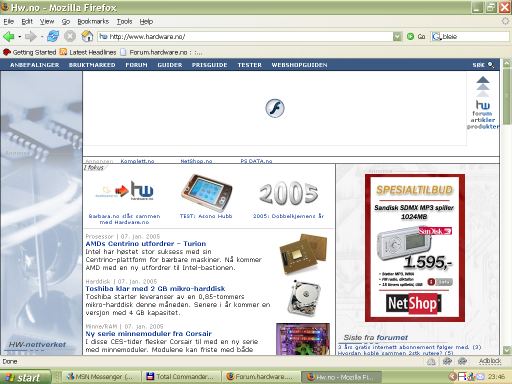The image size is (512, 384).
Task: Open the Back button history dropdown
Action: tap(20, 36)
